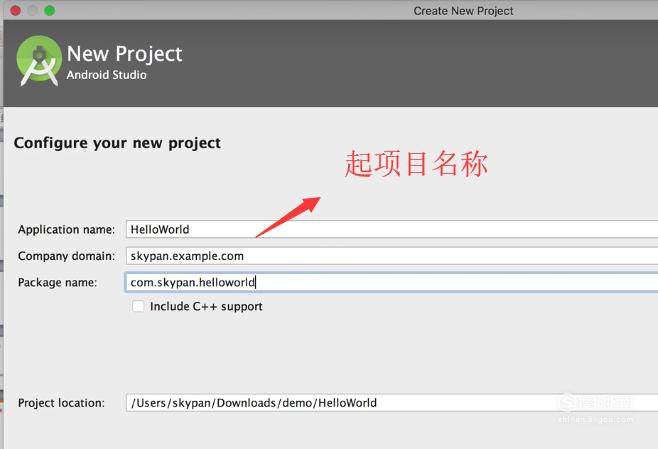Viewport: 658px width, 449px height.
Task: Click the "New Project" header title
Action: pyautogui.click(x=124, y=54)
